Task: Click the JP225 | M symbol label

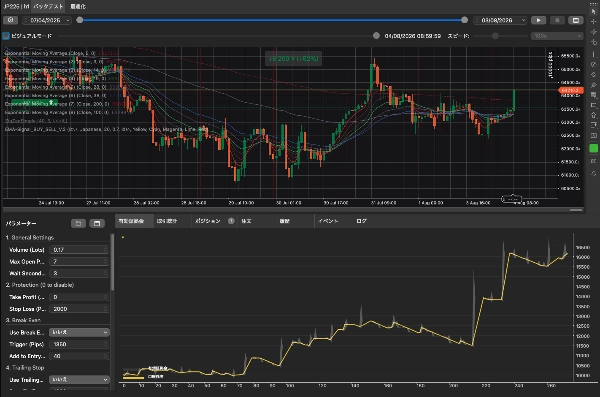Action: click(16, 6)
